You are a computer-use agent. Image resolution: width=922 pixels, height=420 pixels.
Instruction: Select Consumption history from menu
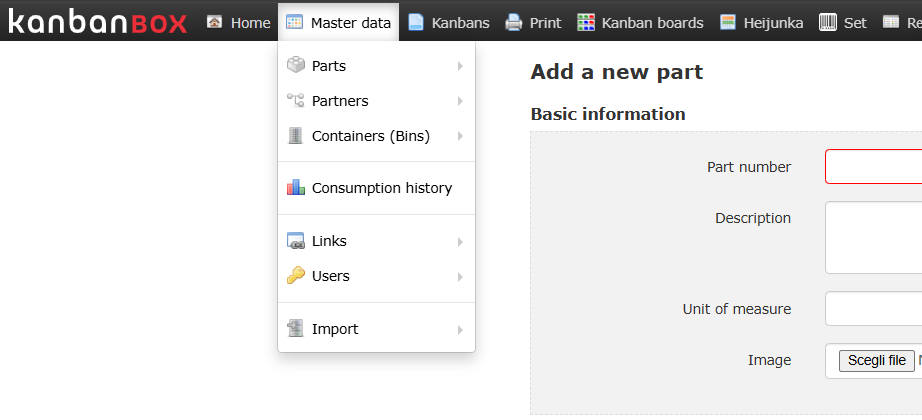(x=381, y=188)
